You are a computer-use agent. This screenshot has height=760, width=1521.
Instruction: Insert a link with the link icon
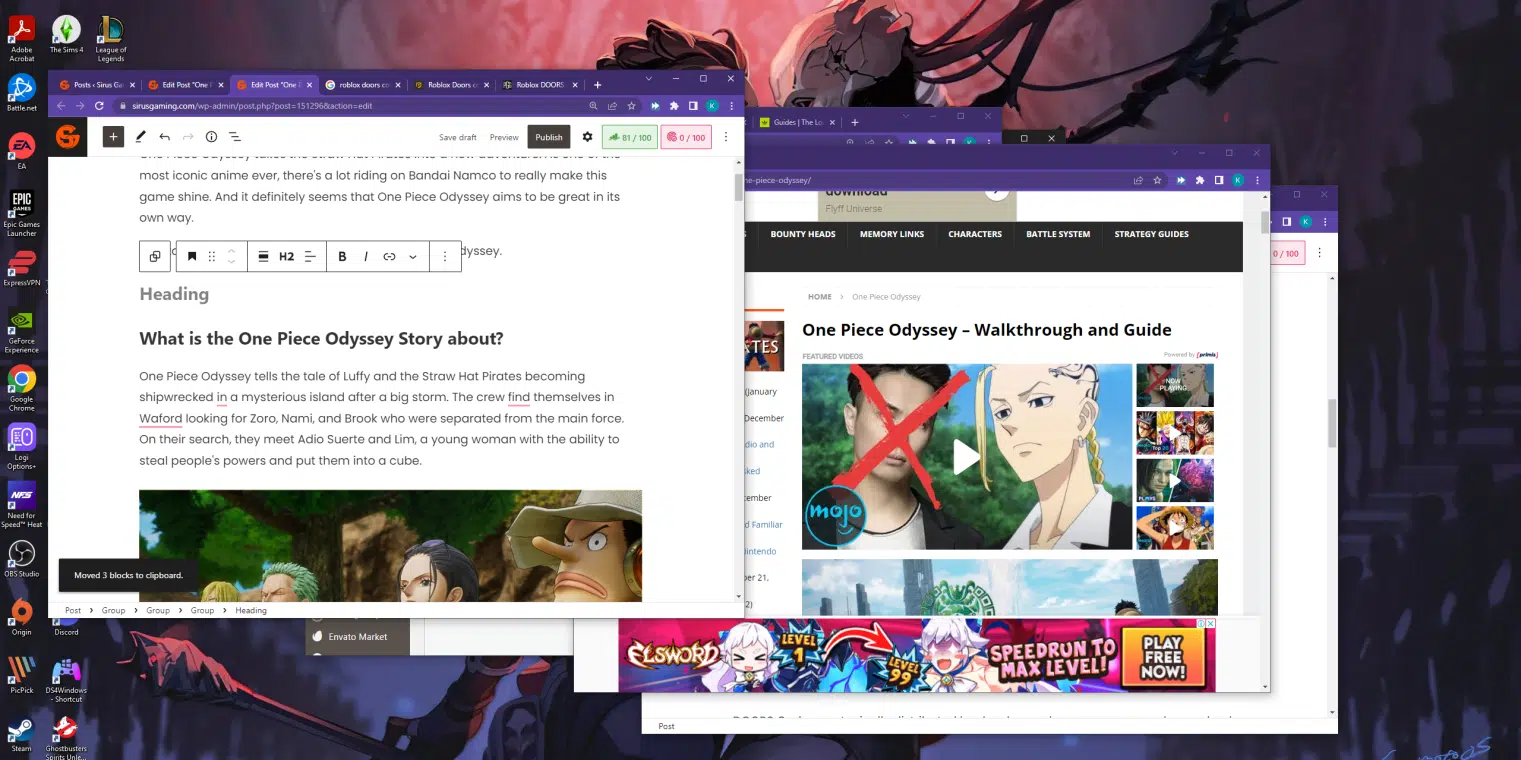(x=389, y=257)
